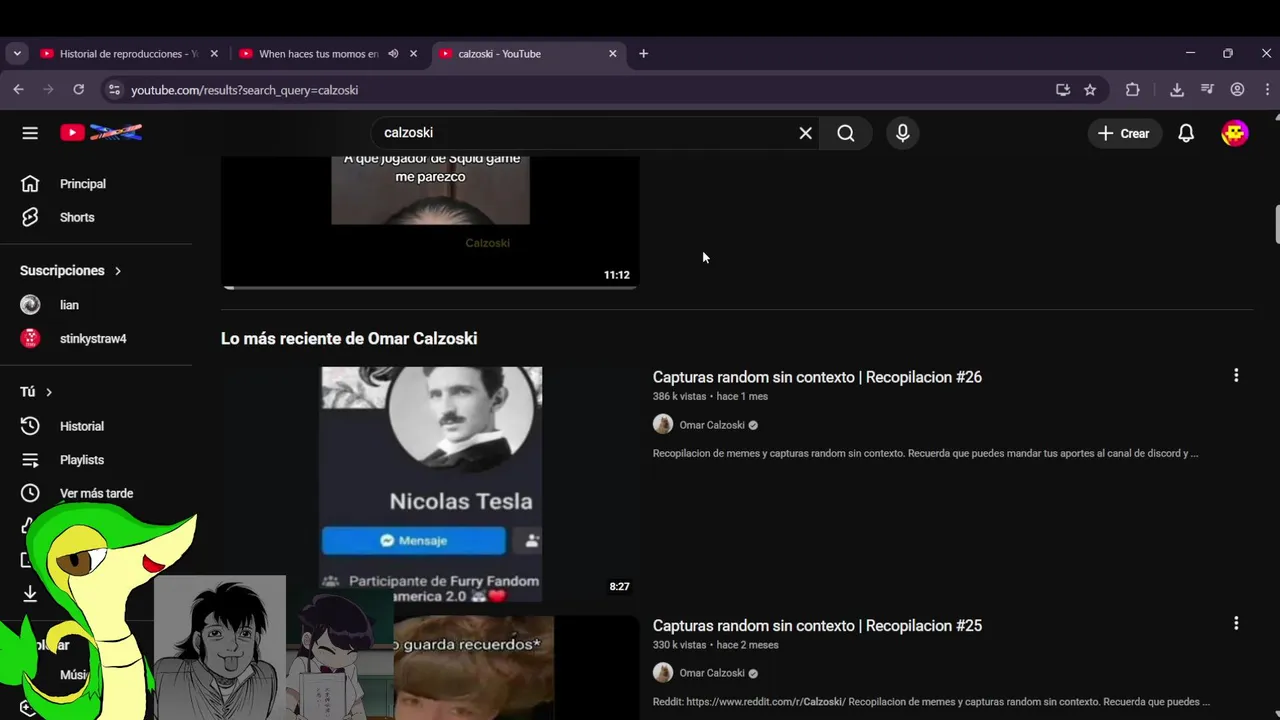Viewport: 1280px width, 720px height.
Task: Click the Ver más tarde clock icon
Action: (x=30, y=493)
